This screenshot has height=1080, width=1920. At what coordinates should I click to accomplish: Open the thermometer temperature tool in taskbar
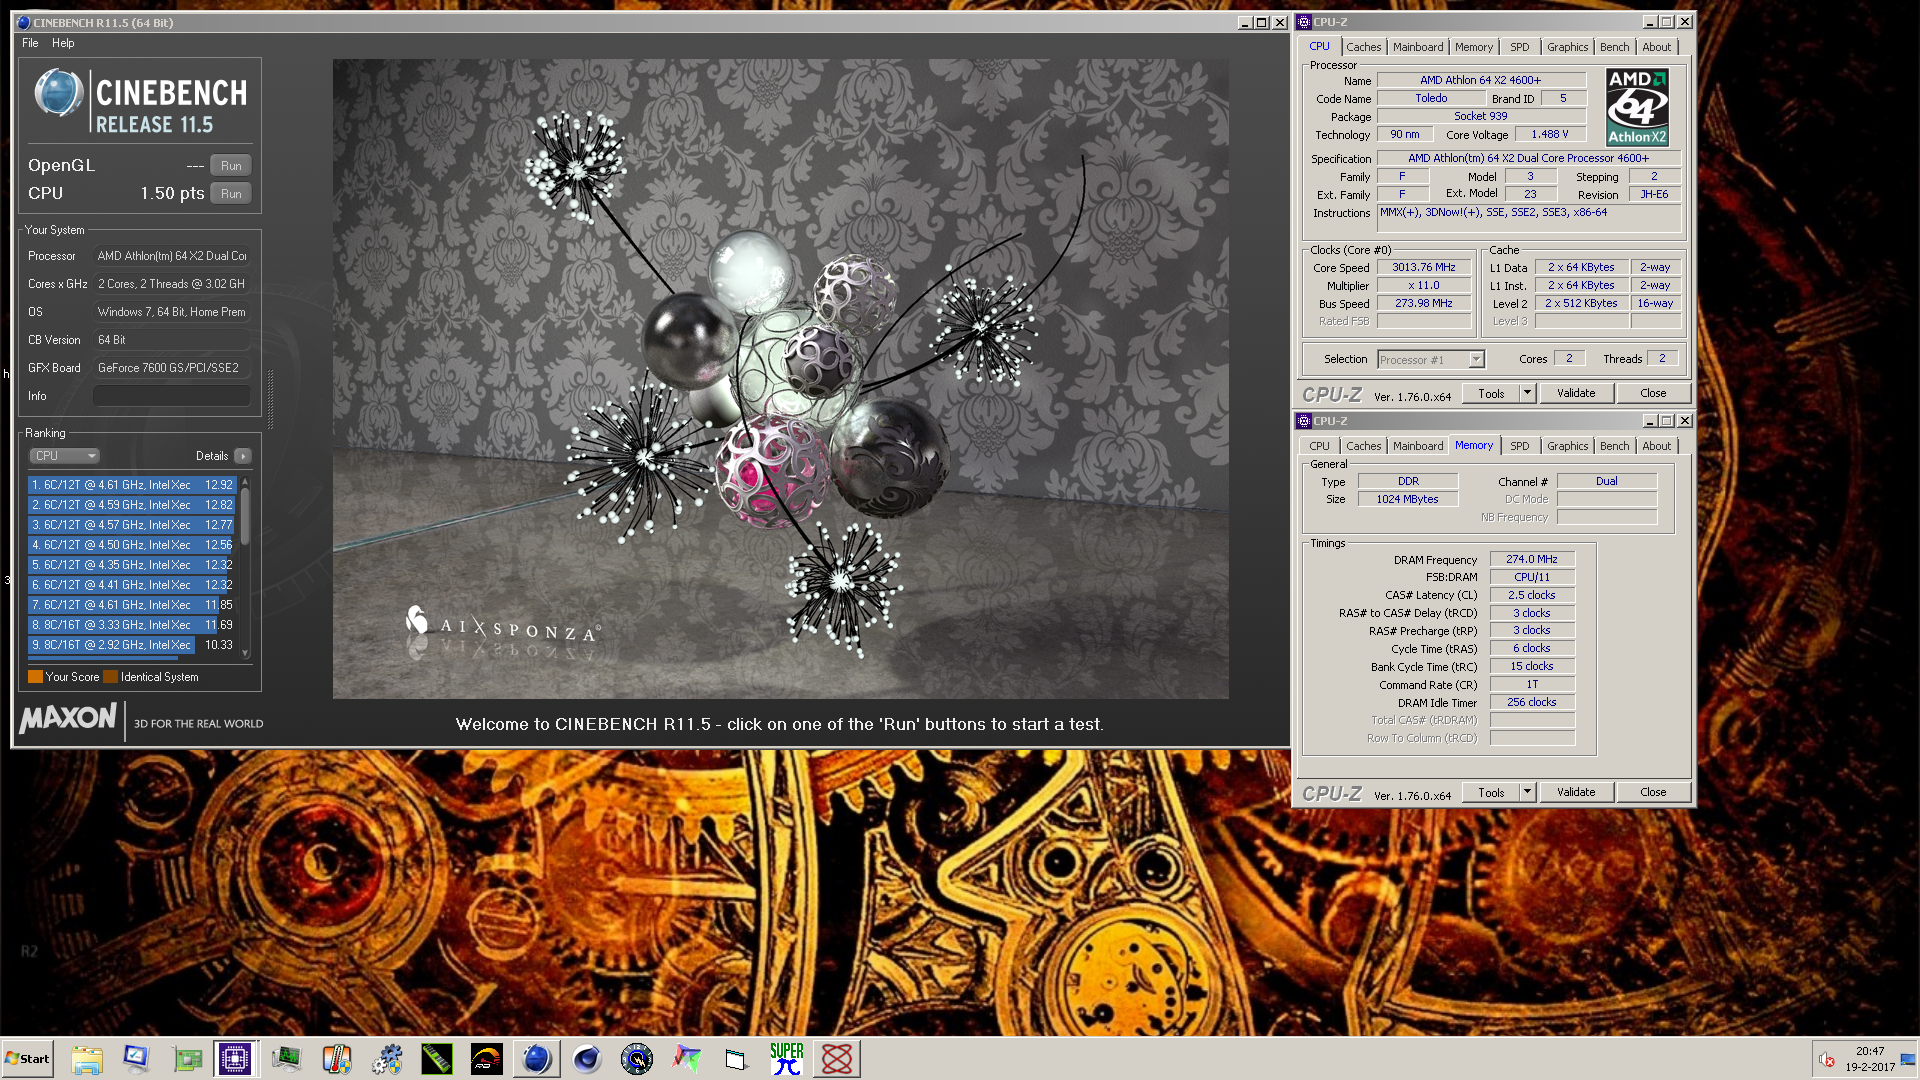[x=337, y=1059]
